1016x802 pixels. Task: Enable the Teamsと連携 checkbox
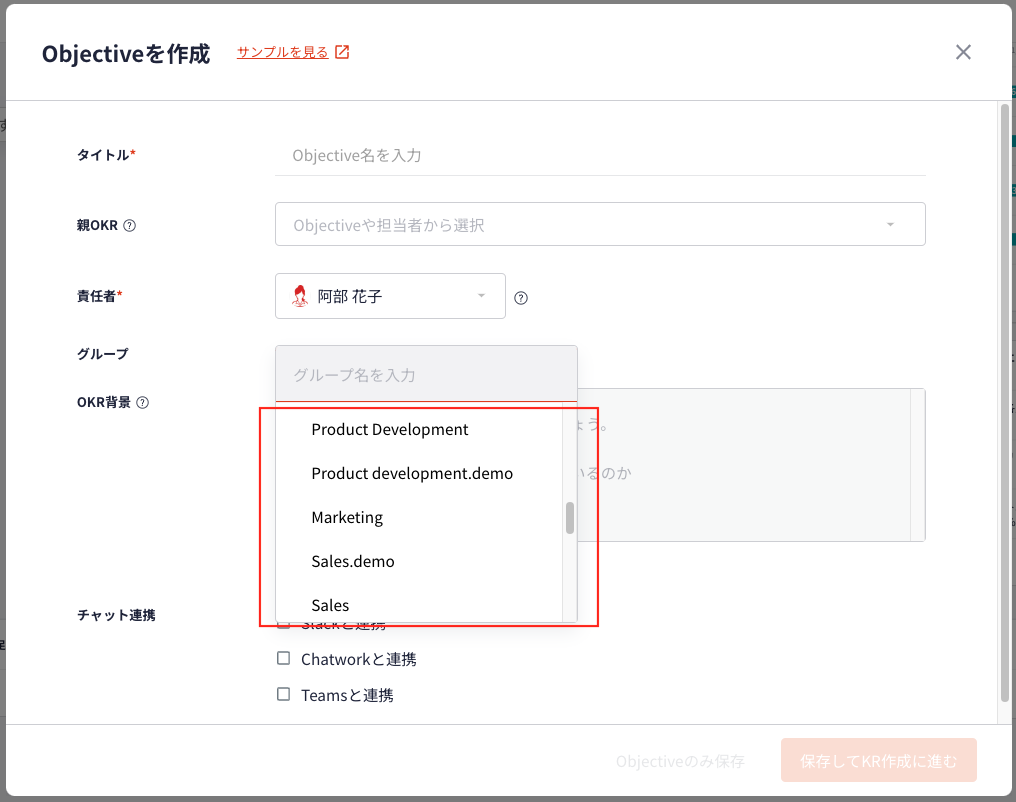click(x=283, y=694)
